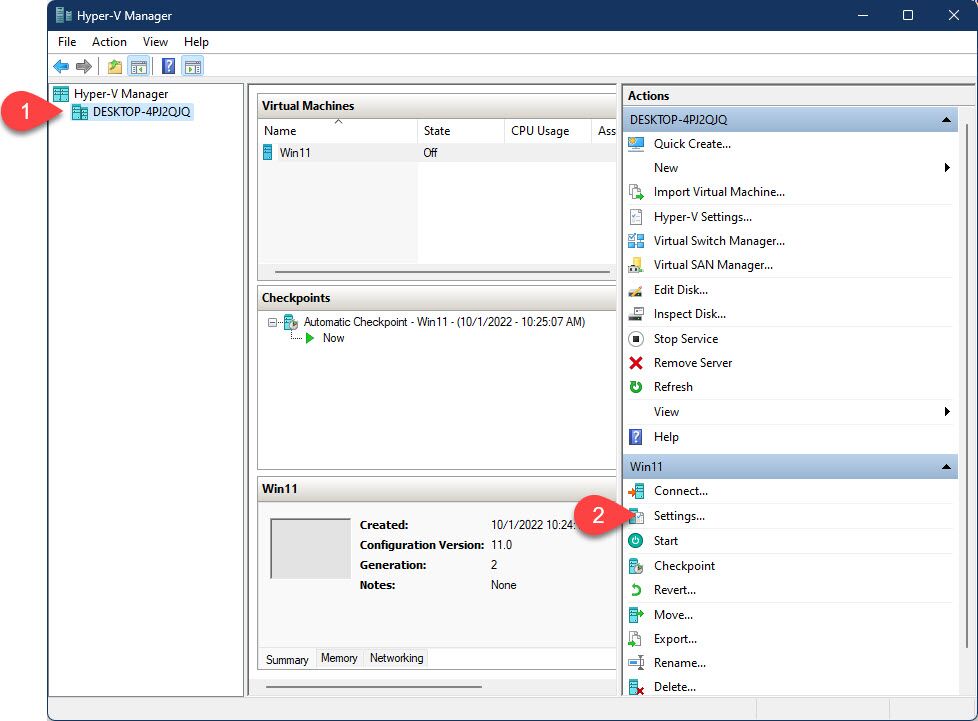Select DESKTOP-4PJ2QJQ in the tree

tap(142, 112)
